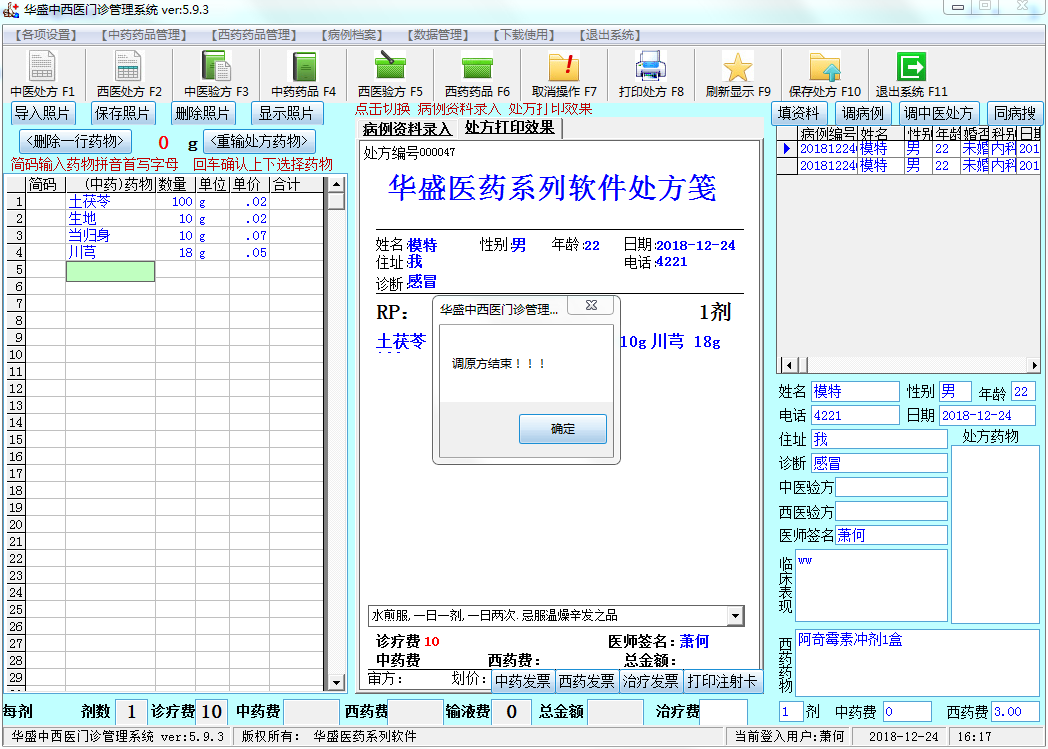
Task: Click 西药药物 text area with 阿奇霉素
Action: click(917, 662)
